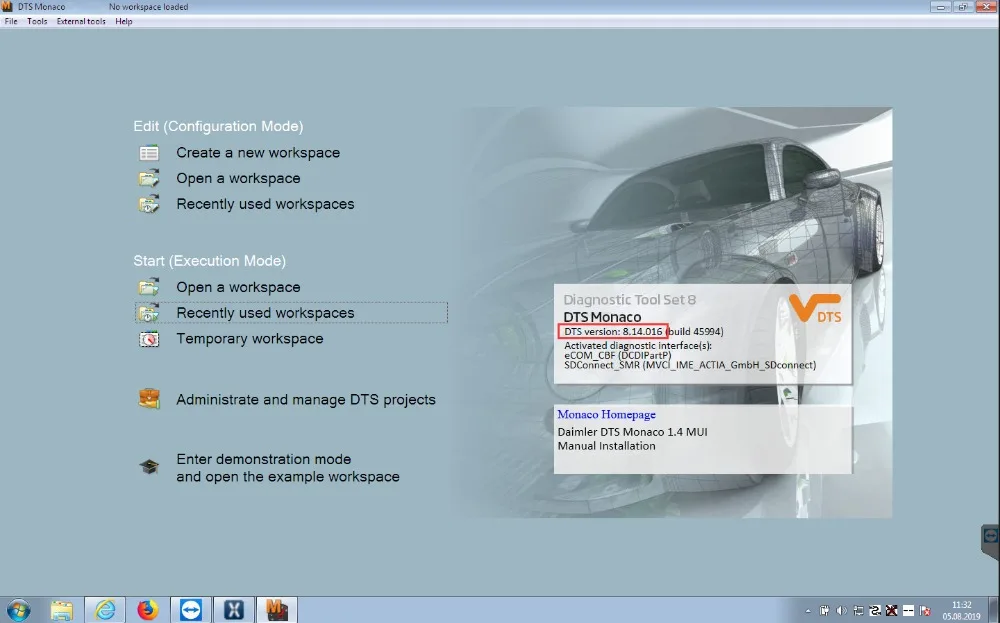Click the taskbar clock showing 11:32
Viewport: 1000px width, 623px height.
coord(962,610)
